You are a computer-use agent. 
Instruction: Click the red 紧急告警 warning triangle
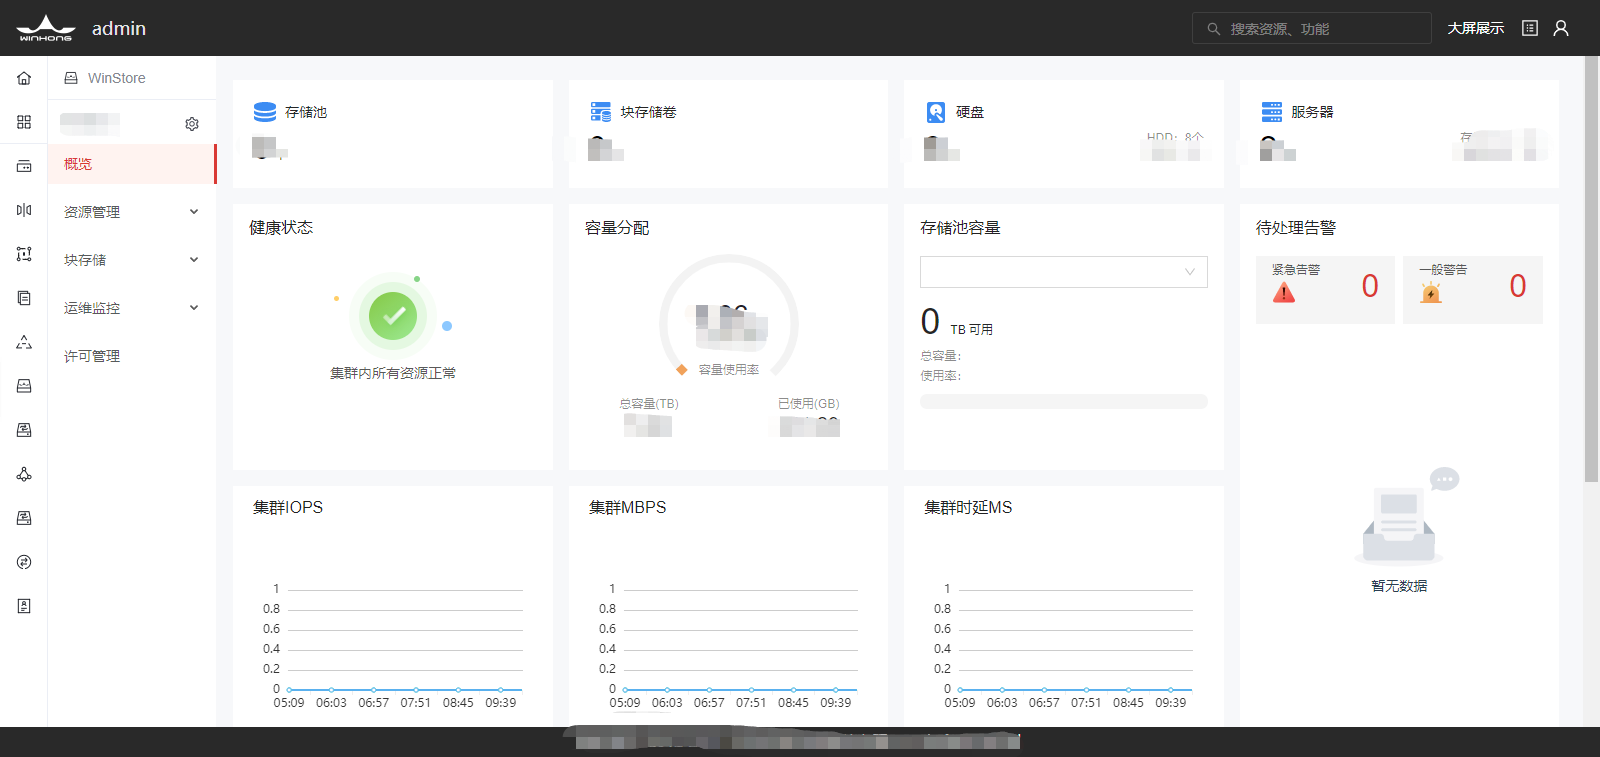click(1284, 292)
